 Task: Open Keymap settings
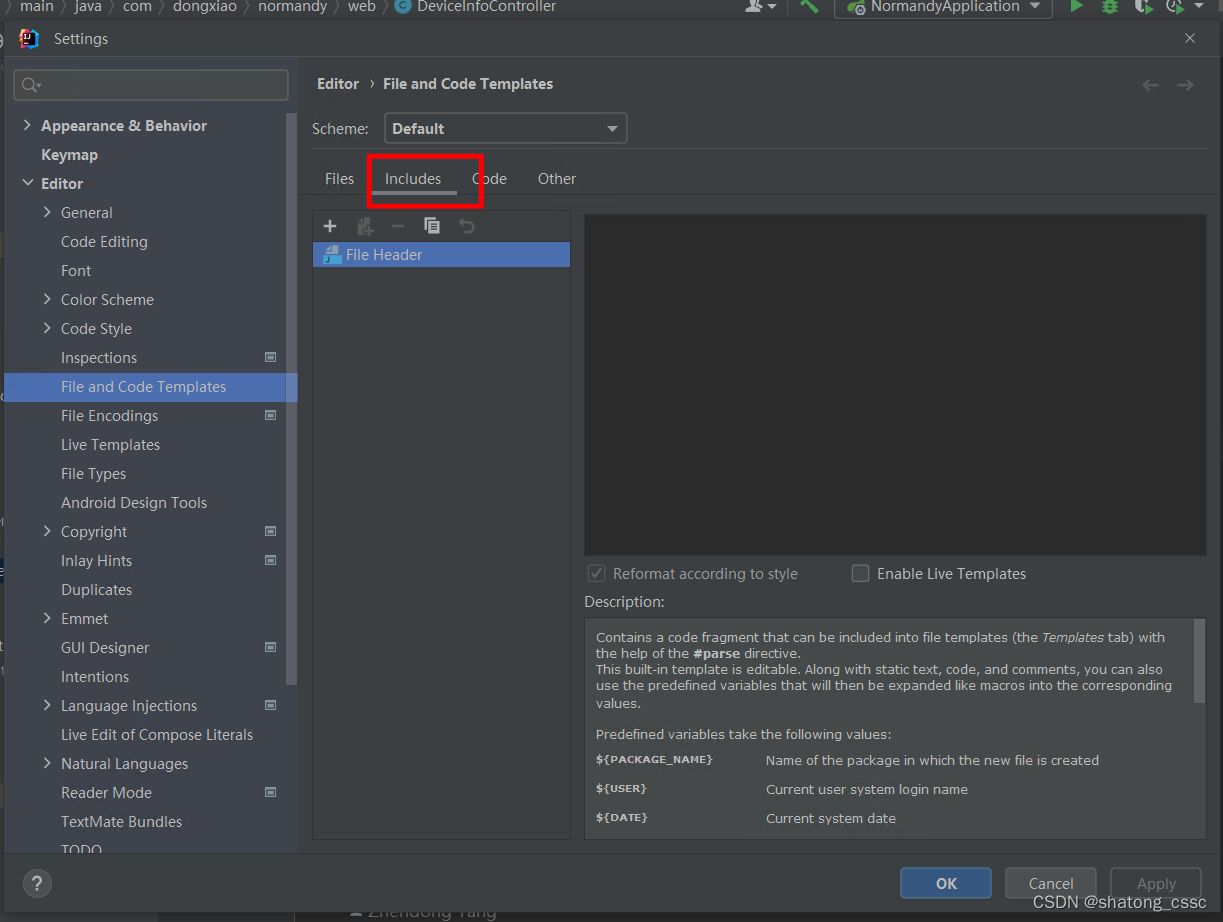pyautogui.click(x=69, y=154)
